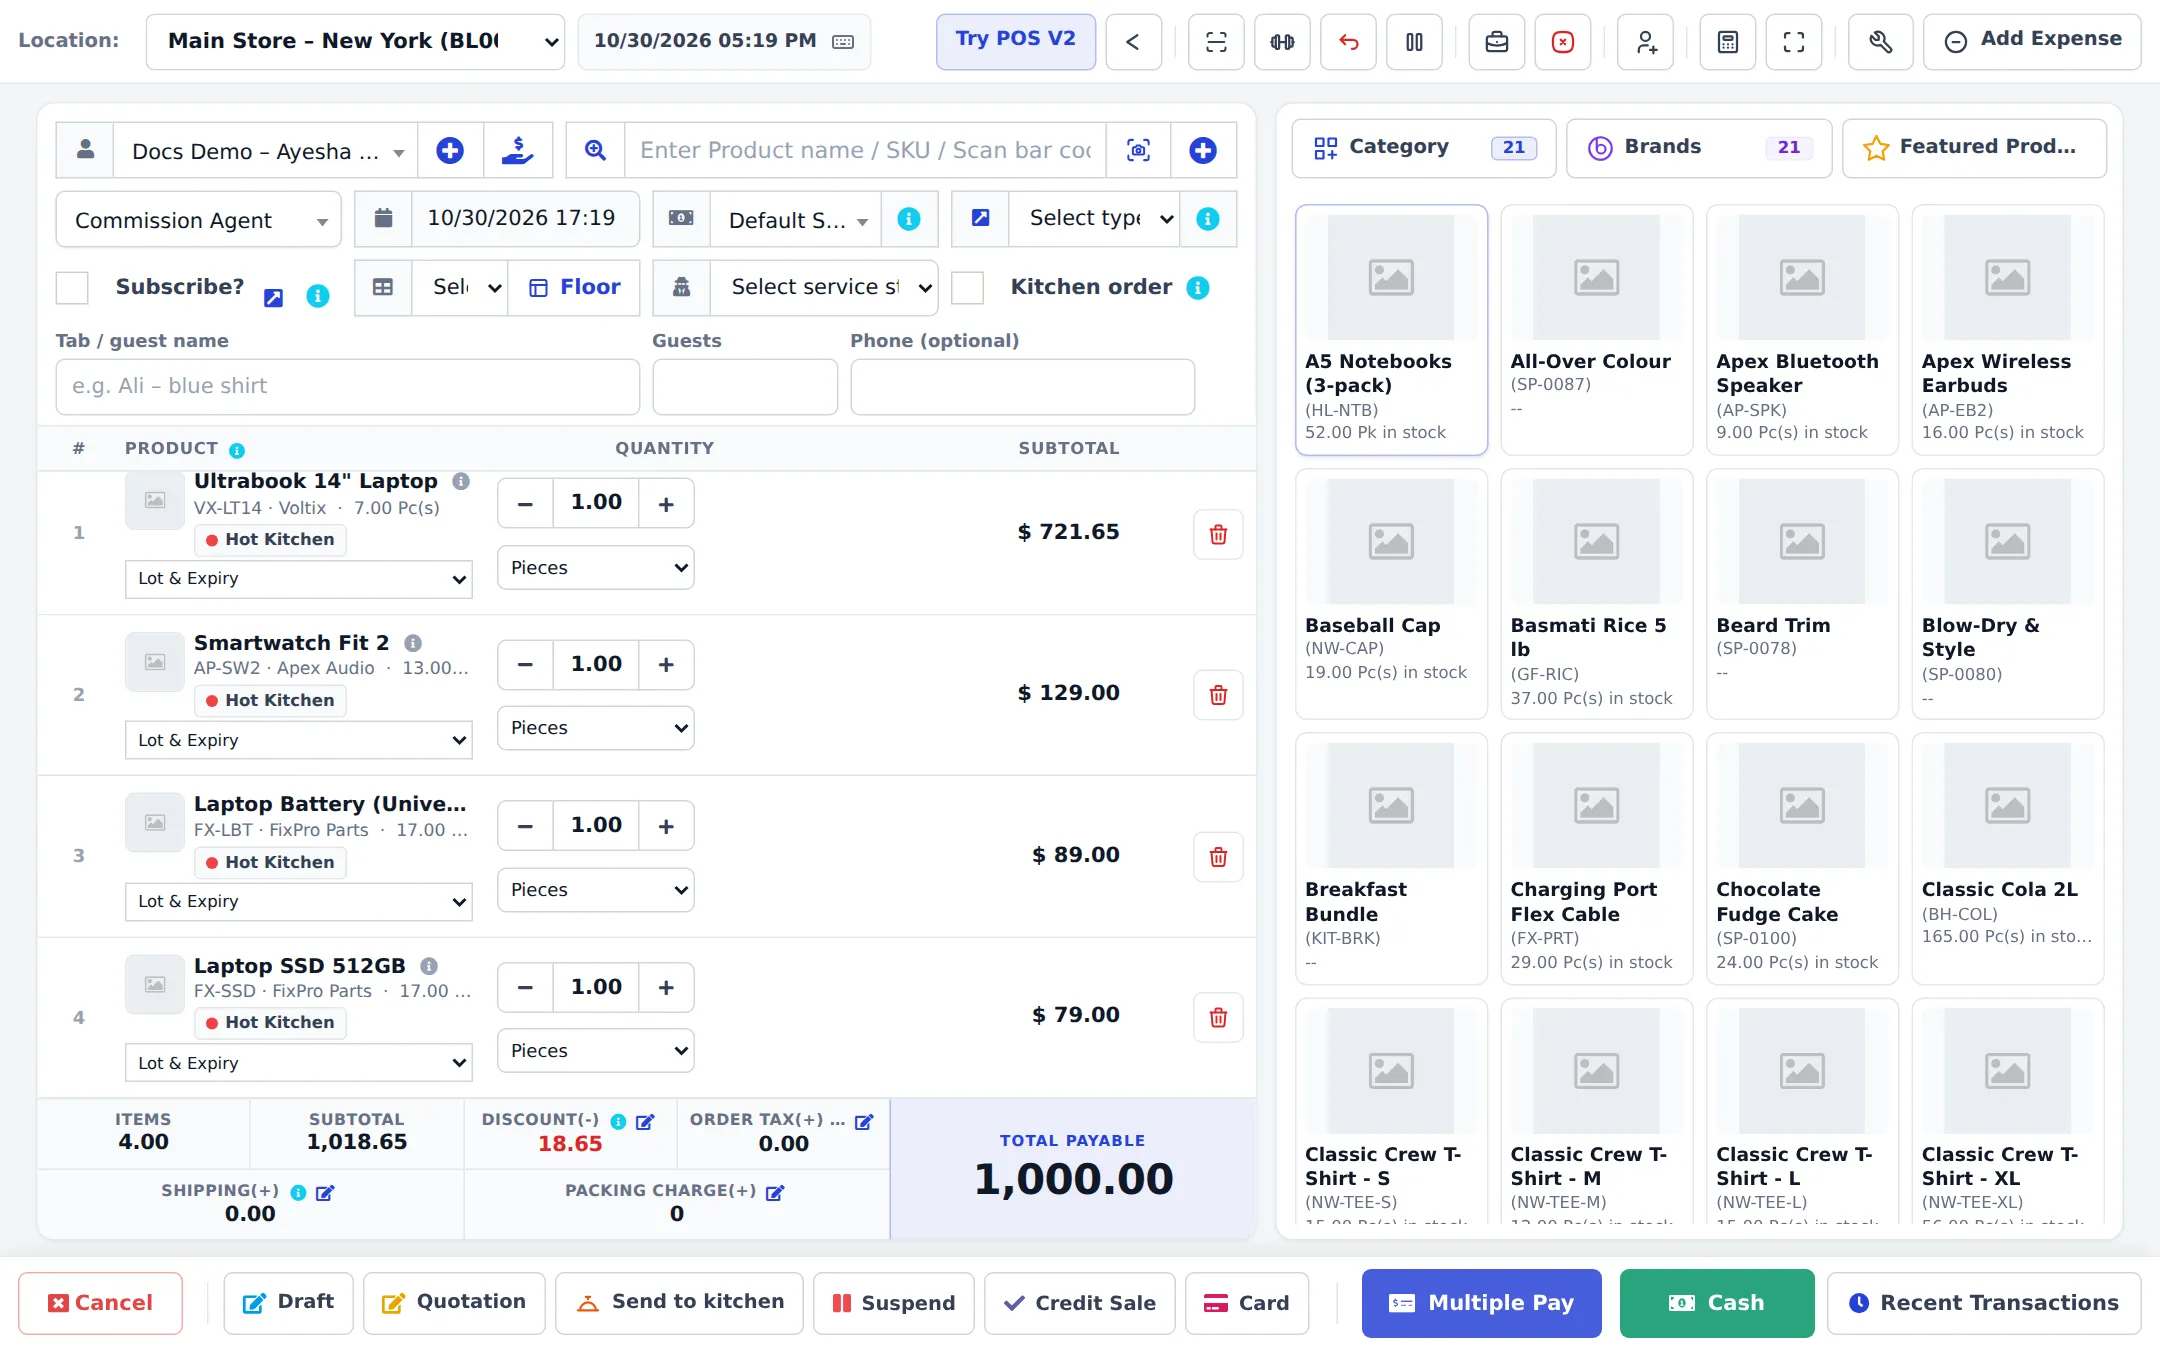Open the Location dropdown
The height and width of the screenshot is (1350, 2160).
(355, 42)
